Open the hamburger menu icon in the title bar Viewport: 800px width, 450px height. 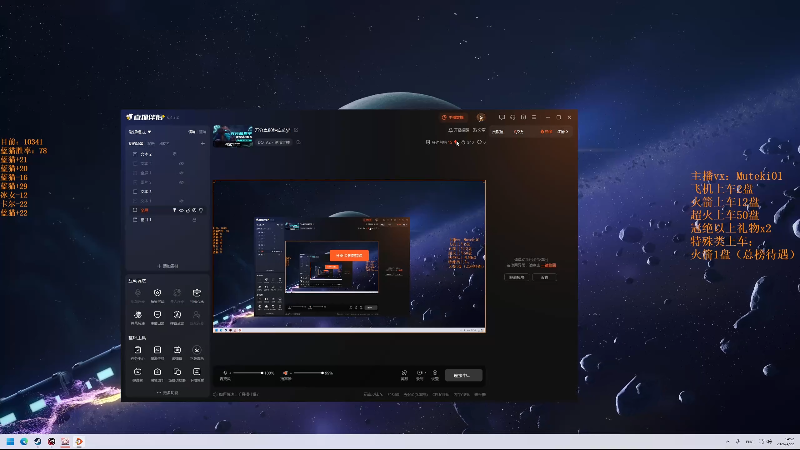pyautogui.click(x=534, y=117)
